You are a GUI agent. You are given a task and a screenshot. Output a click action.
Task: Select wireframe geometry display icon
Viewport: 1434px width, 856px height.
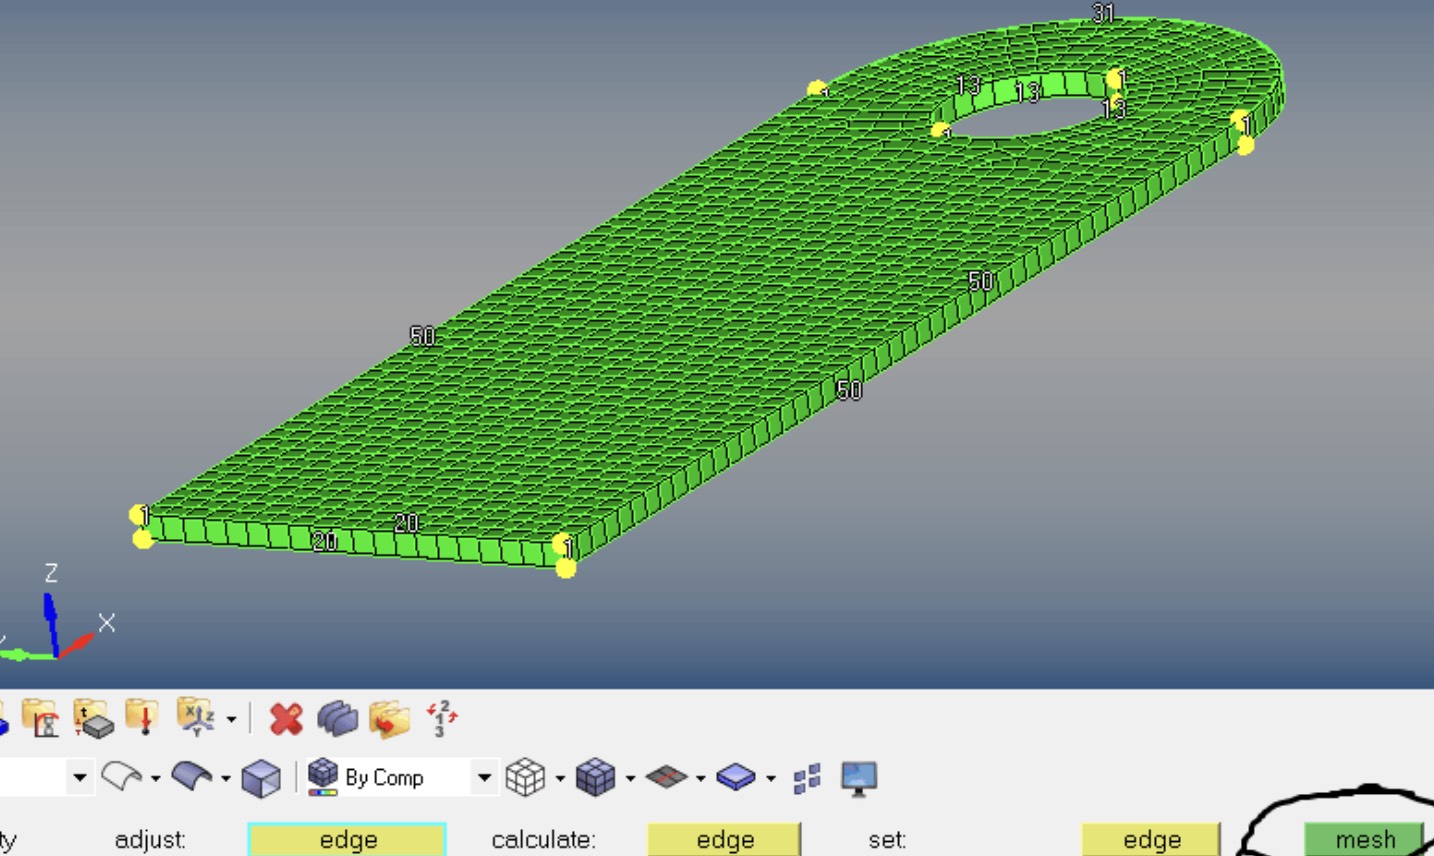pos(123,777)
